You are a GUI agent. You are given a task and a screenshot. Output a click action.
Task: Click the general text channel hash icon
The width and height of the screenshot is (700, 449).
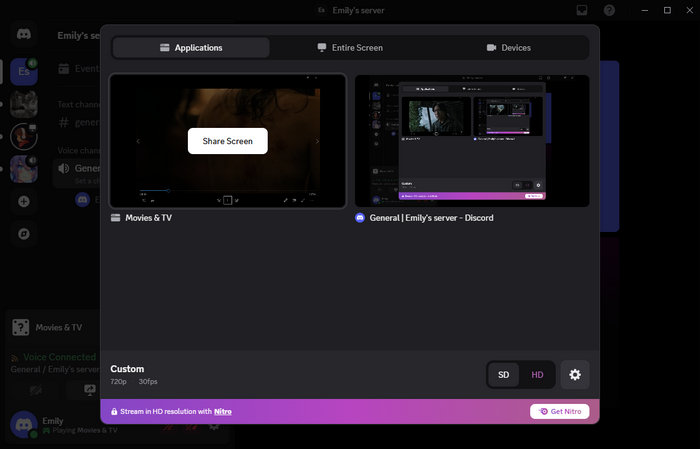tap(64, 122)
